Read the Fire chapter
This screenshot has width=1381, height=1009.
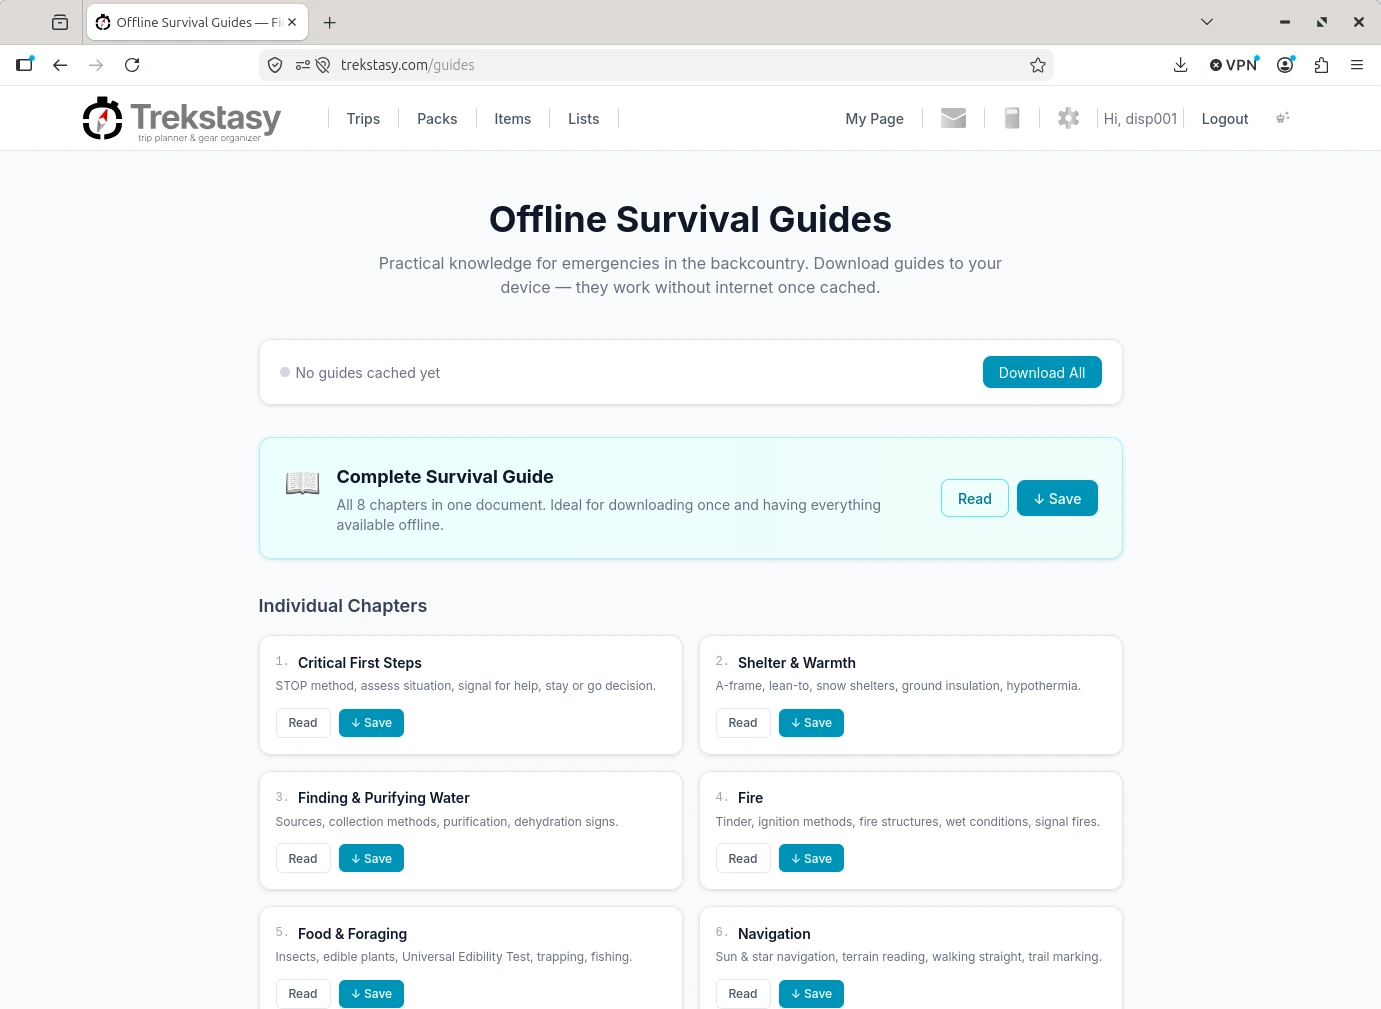pyautogui.click(x=743, y=858)
